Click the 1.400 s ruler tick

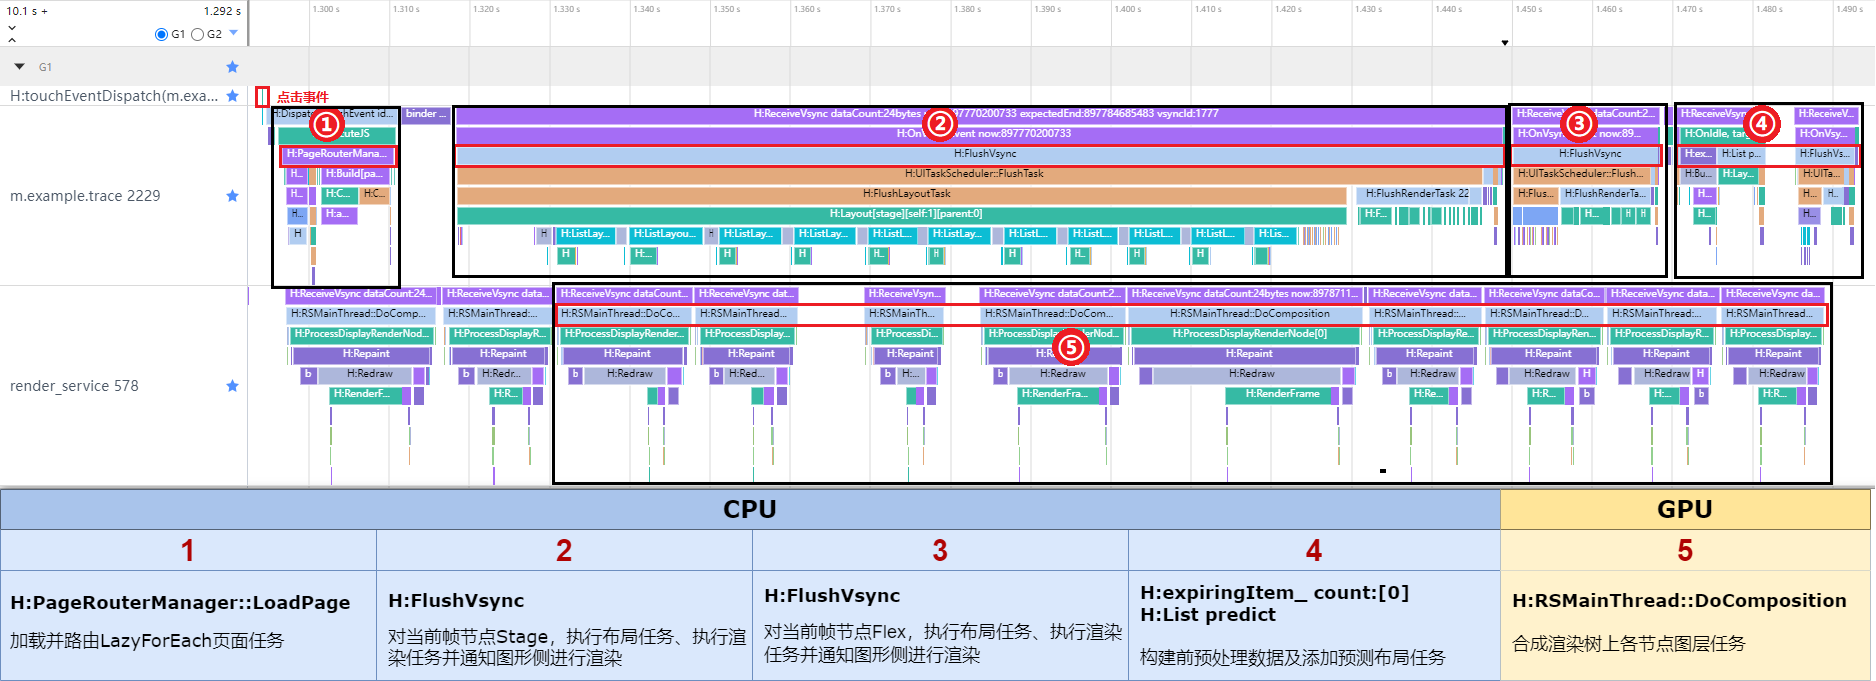click(x=1126, y=9)
